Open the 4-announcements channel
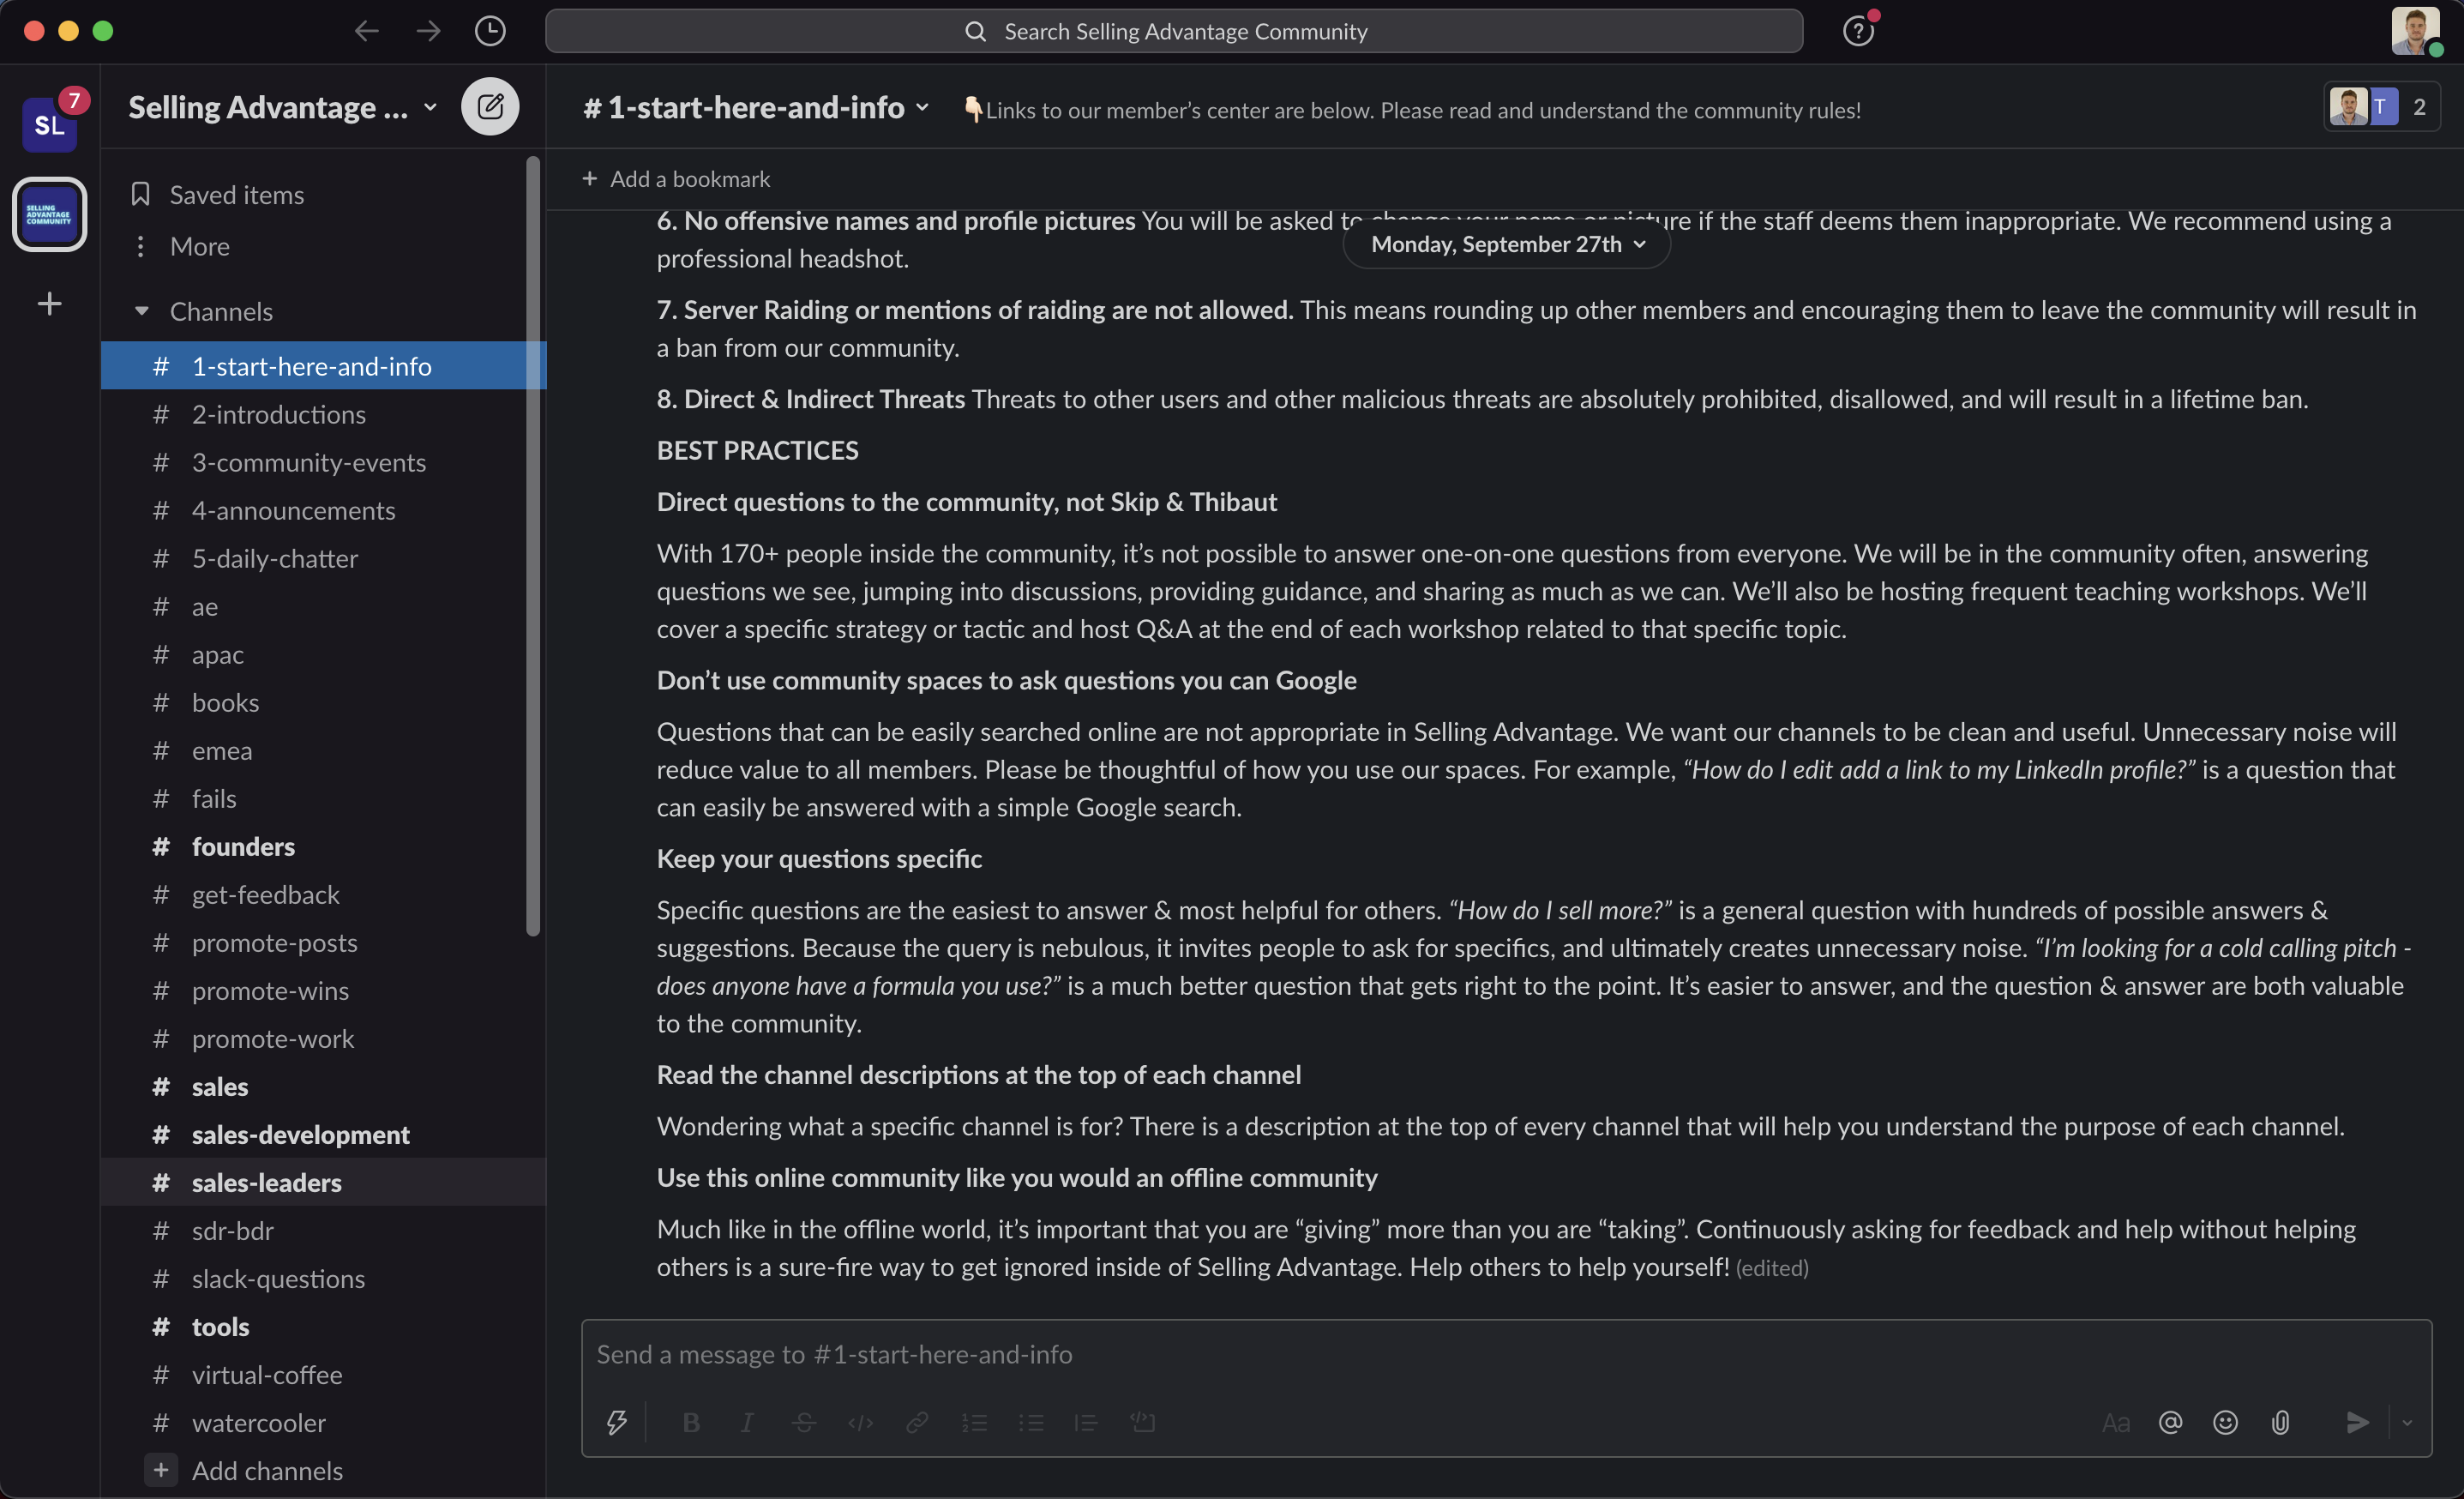Viewport: 2464px width, 1499px height. click(323, 510)
